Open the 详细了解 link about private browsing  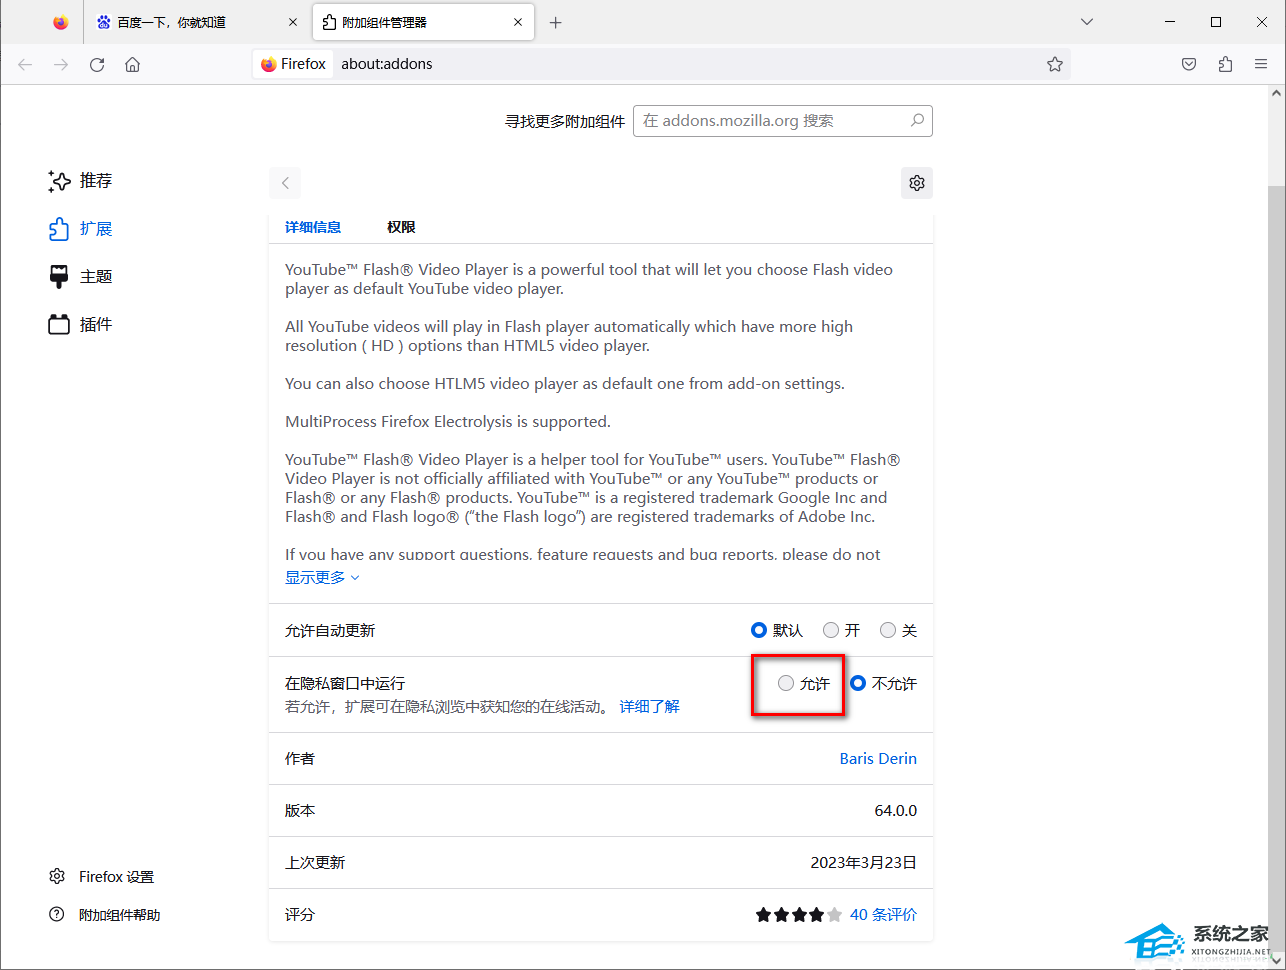649,707
